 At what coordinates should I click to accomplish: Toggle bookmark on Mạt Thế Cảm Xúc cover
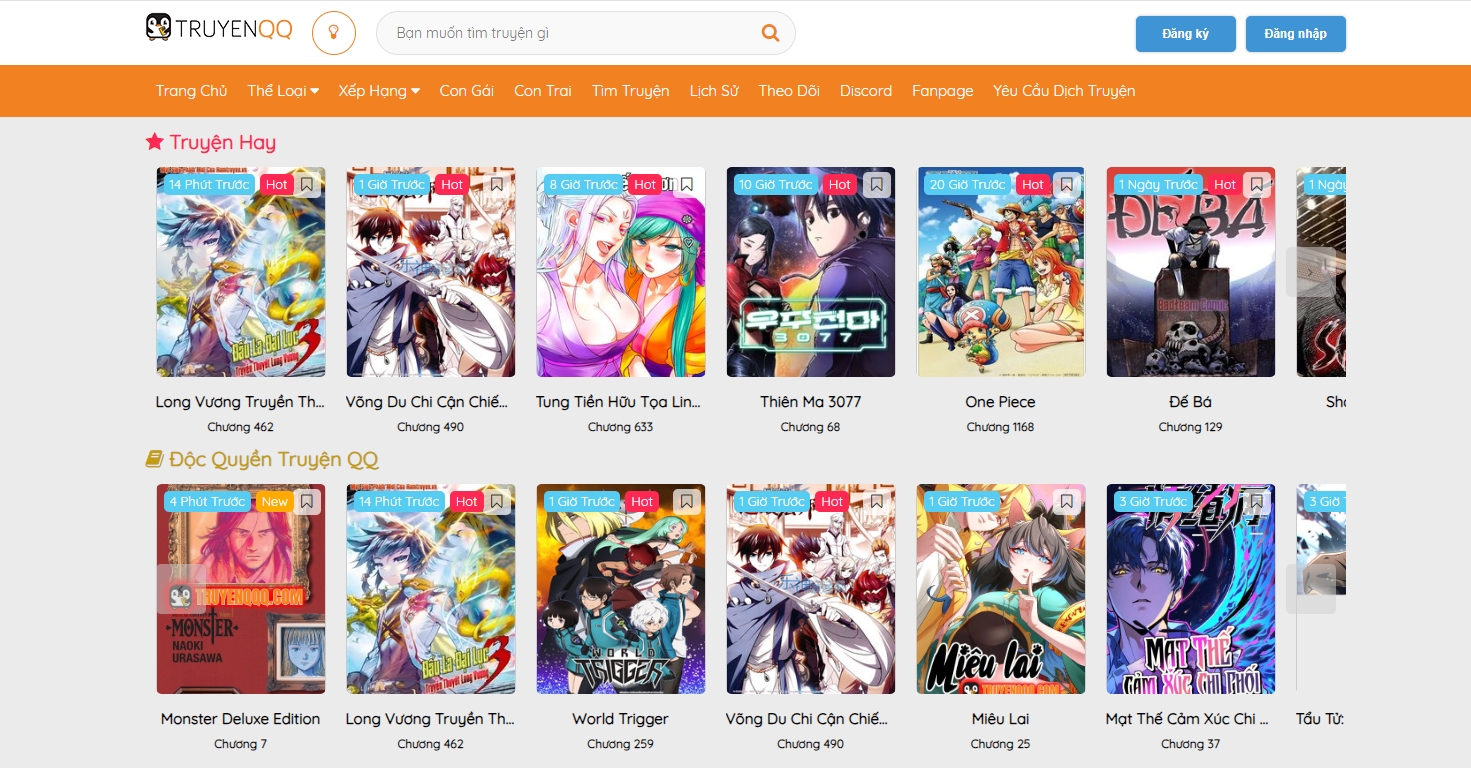pyautogui.click(x=1257, y=502)
